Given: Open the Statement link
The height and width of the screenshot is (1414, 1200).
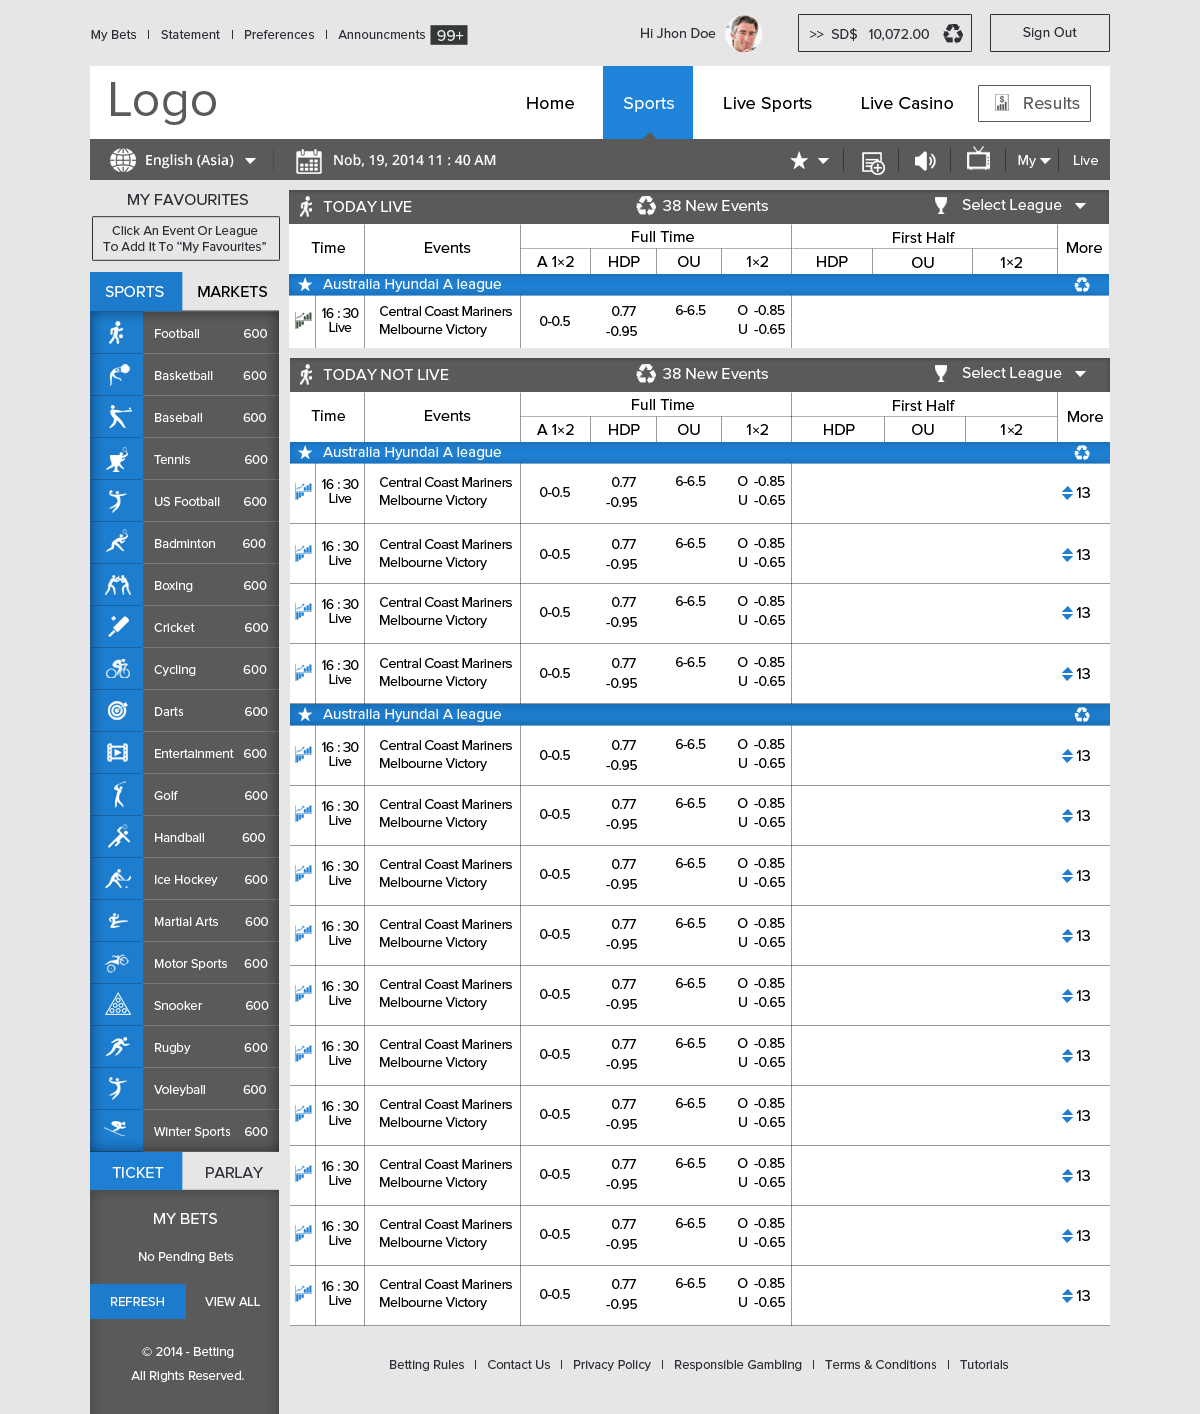Looking at the screenshot, I should coord(190,35).
